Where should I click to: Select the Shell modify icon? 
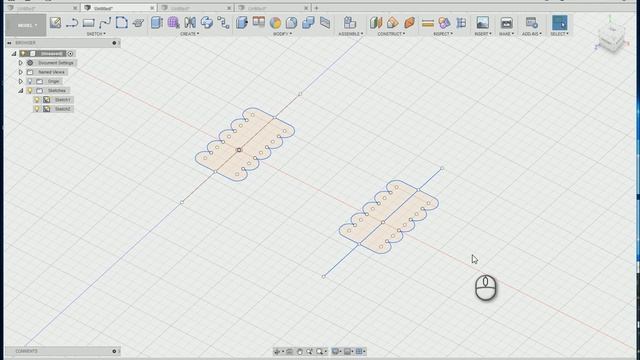point(291,22)
